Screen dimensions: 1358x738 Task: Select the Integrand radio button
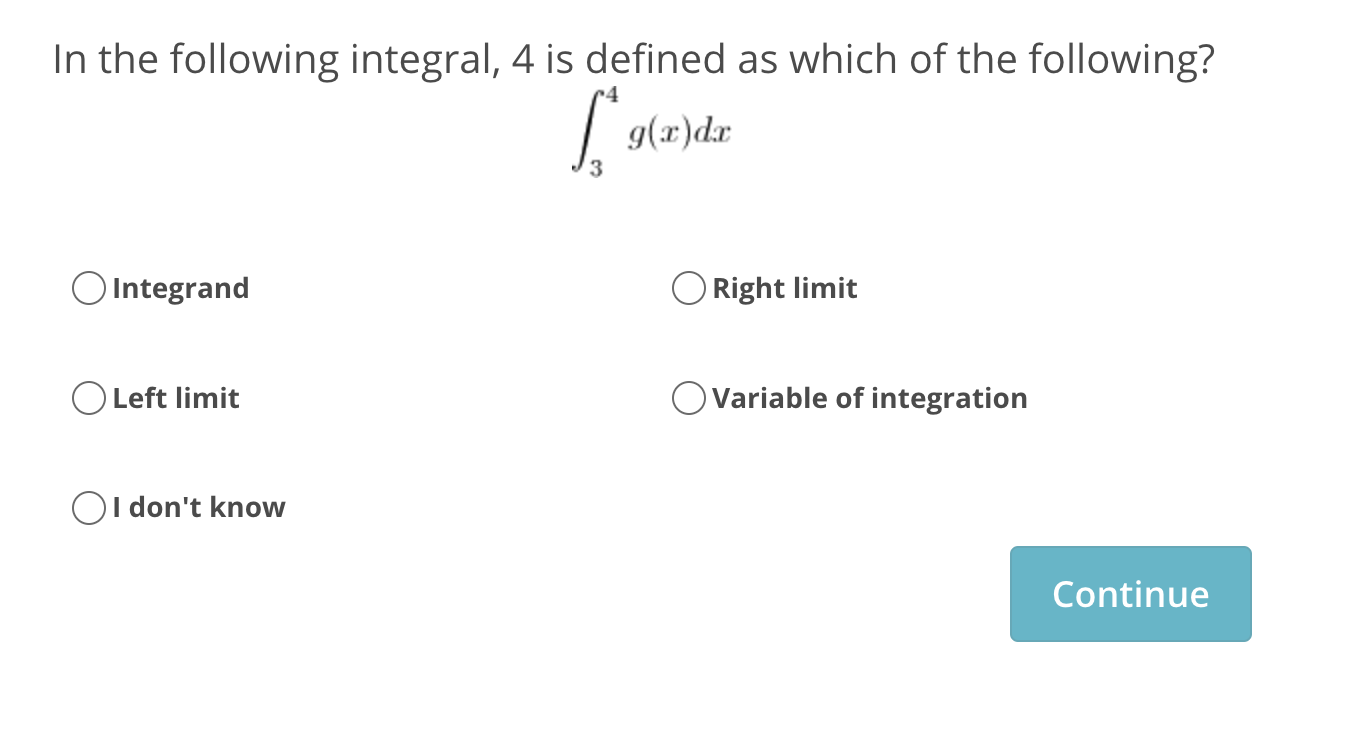[88, 288]
